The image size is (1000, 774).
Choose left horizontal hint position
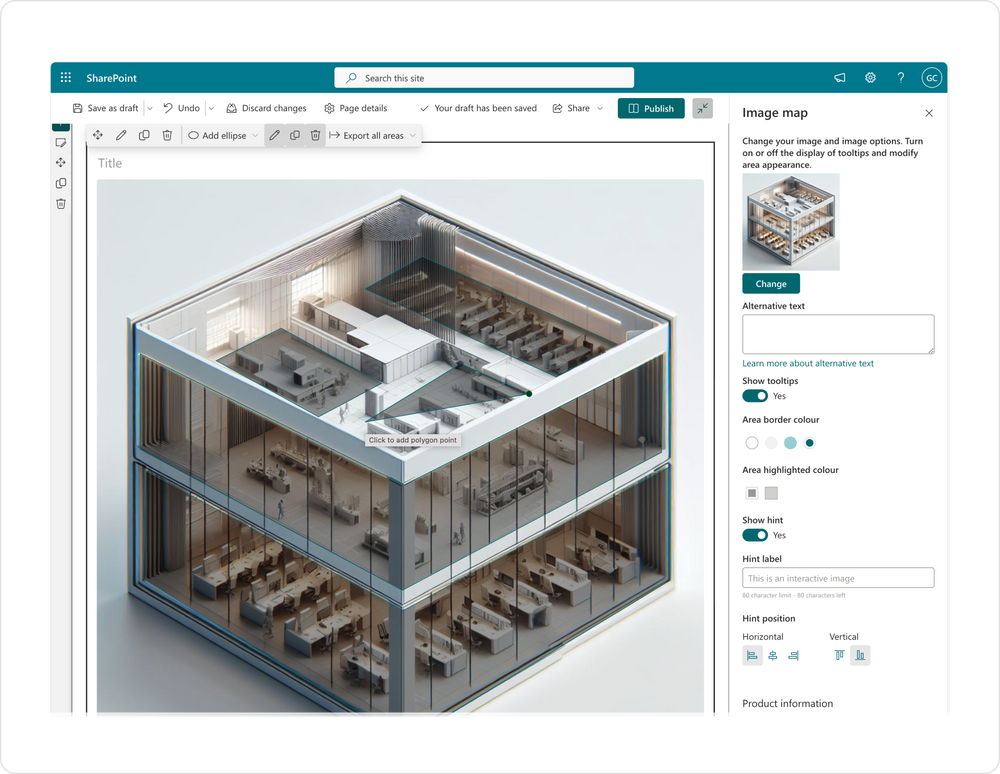(x=752, y=655)
